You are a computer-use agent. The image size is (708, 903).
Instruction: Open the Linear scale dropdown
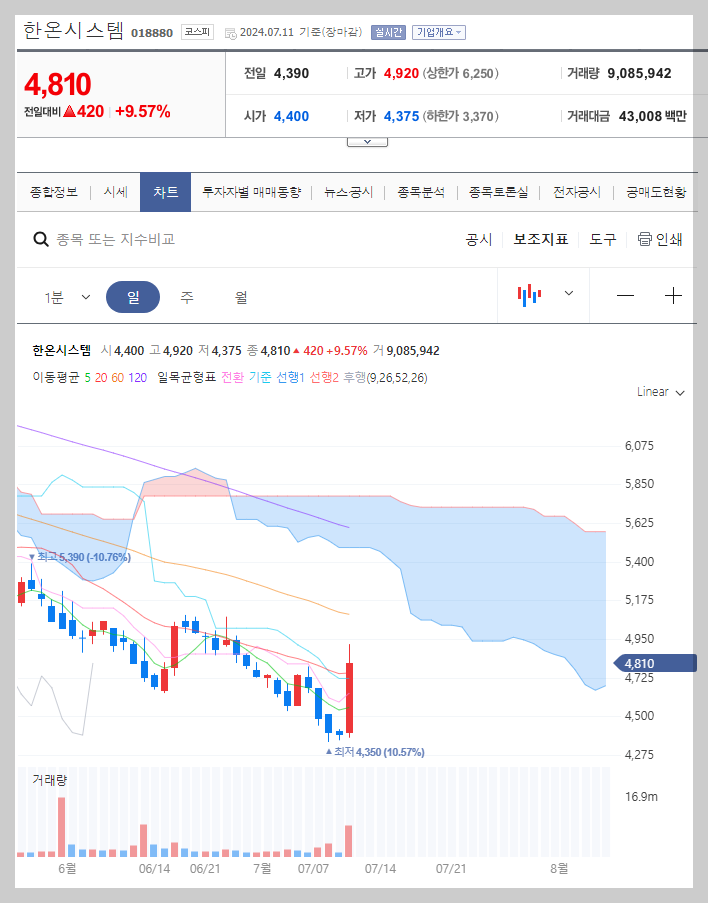click(x=659, y=392)
